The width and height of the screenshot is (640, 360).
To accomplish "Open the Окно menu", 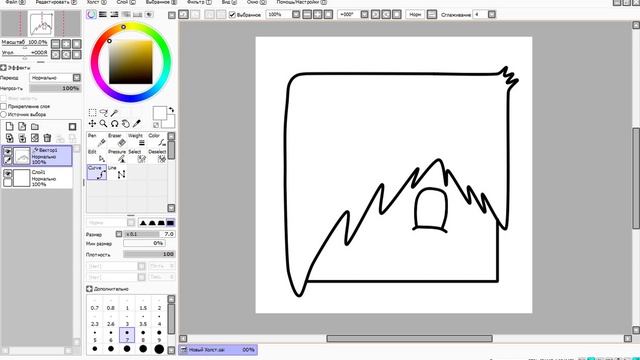I will 256,2.
